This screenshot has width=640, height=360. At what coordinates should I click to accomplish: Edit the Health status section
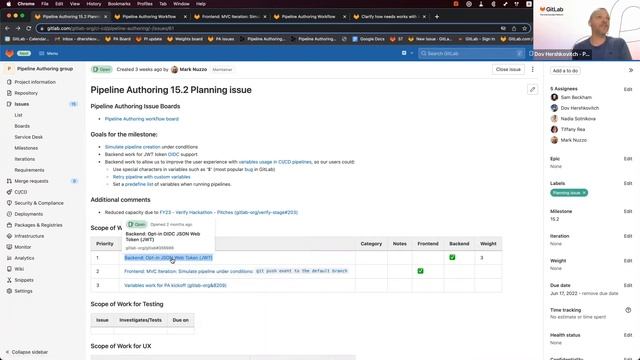(628, 335)
